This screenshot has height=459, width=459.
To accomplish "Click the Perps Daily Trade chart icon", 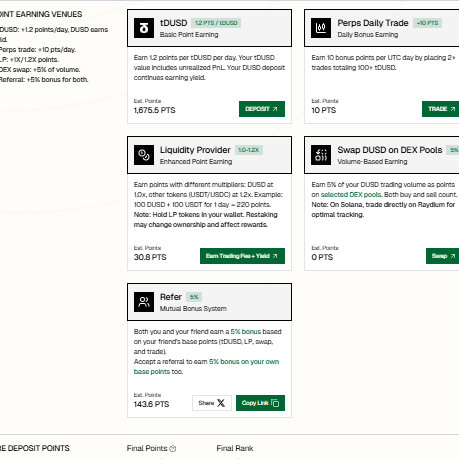I will pos(321,28).
